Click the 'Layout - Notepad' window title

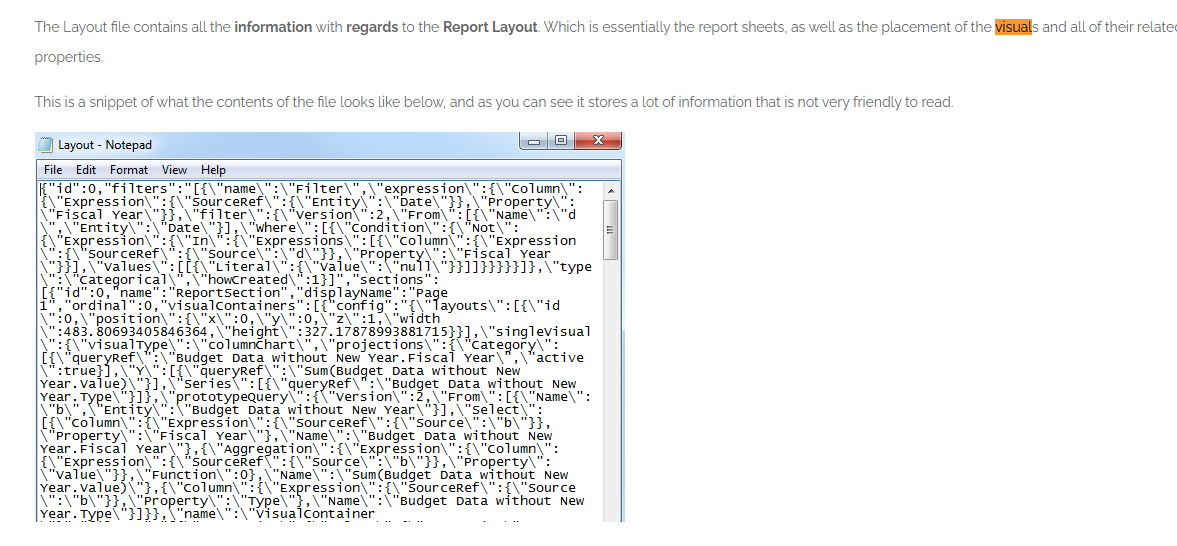(105, 145)
